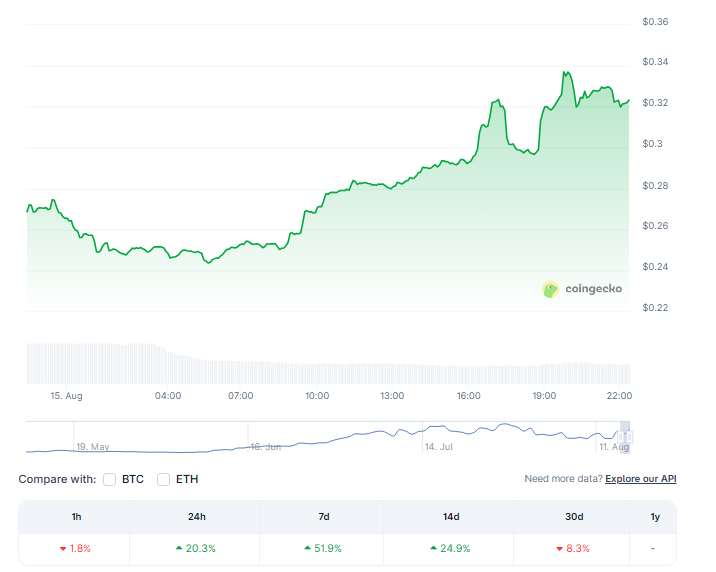Image resolution: width=716 pixels, height=572 pixels.
Task: Select the 24h column header
Action: click(195, 516)
